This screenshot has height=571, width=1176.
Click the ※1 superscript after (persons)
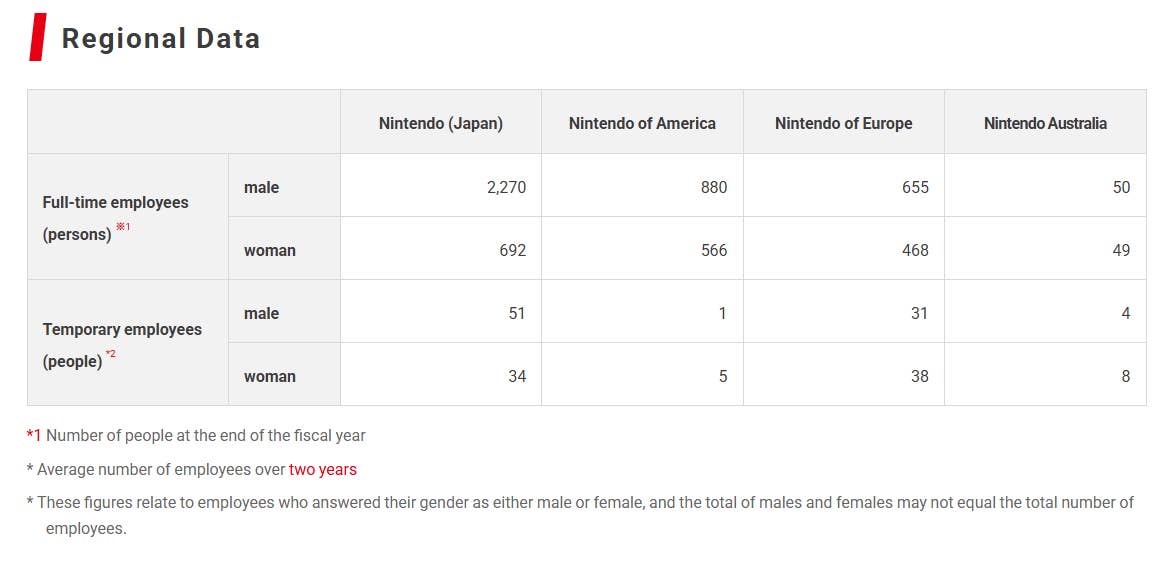123,227
